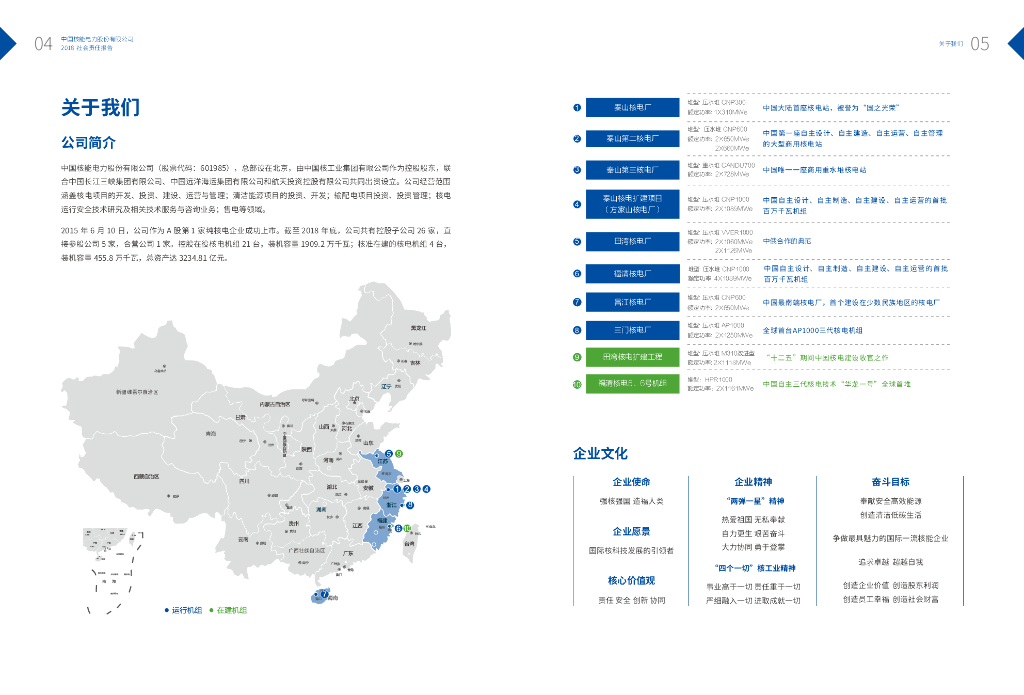Screen dimensions: 1024x695
Task: Click number 5 marker in the plant list
Action: pyautogui.click(x=577, y=241)
